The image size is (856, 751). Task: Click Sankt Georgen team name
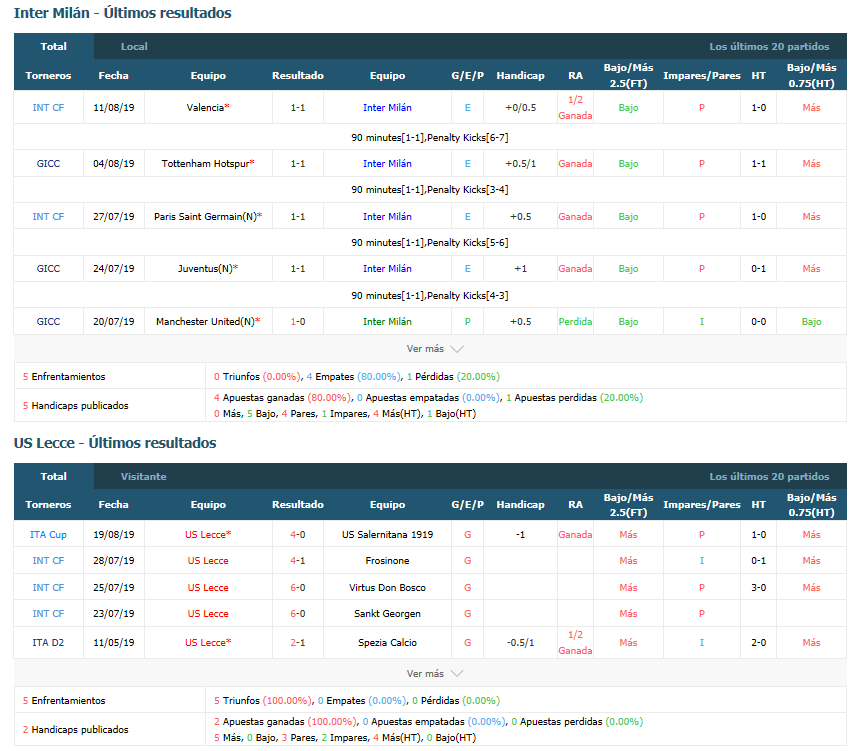point(387,613)
